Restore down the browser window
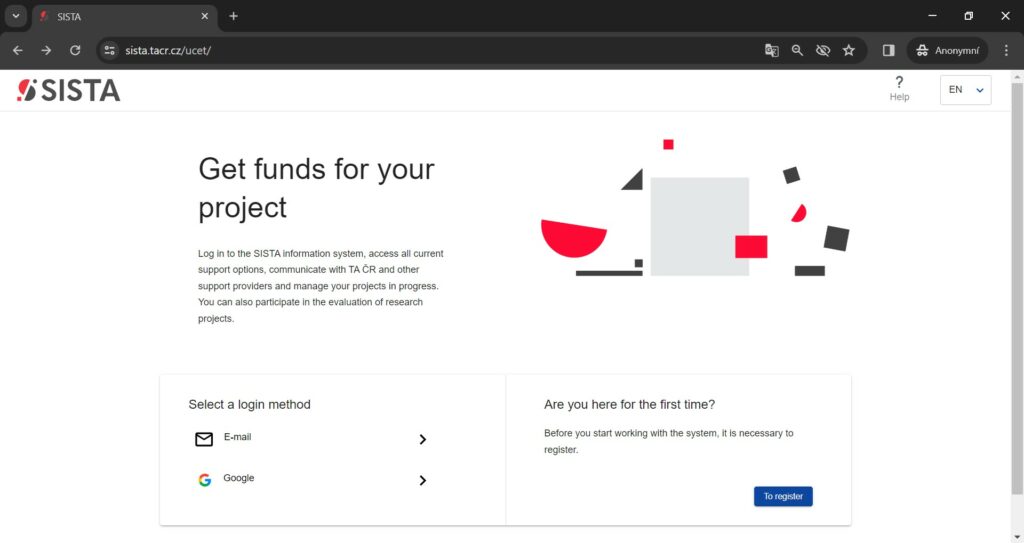1024x543 pixels. click(x=968, y=16)
